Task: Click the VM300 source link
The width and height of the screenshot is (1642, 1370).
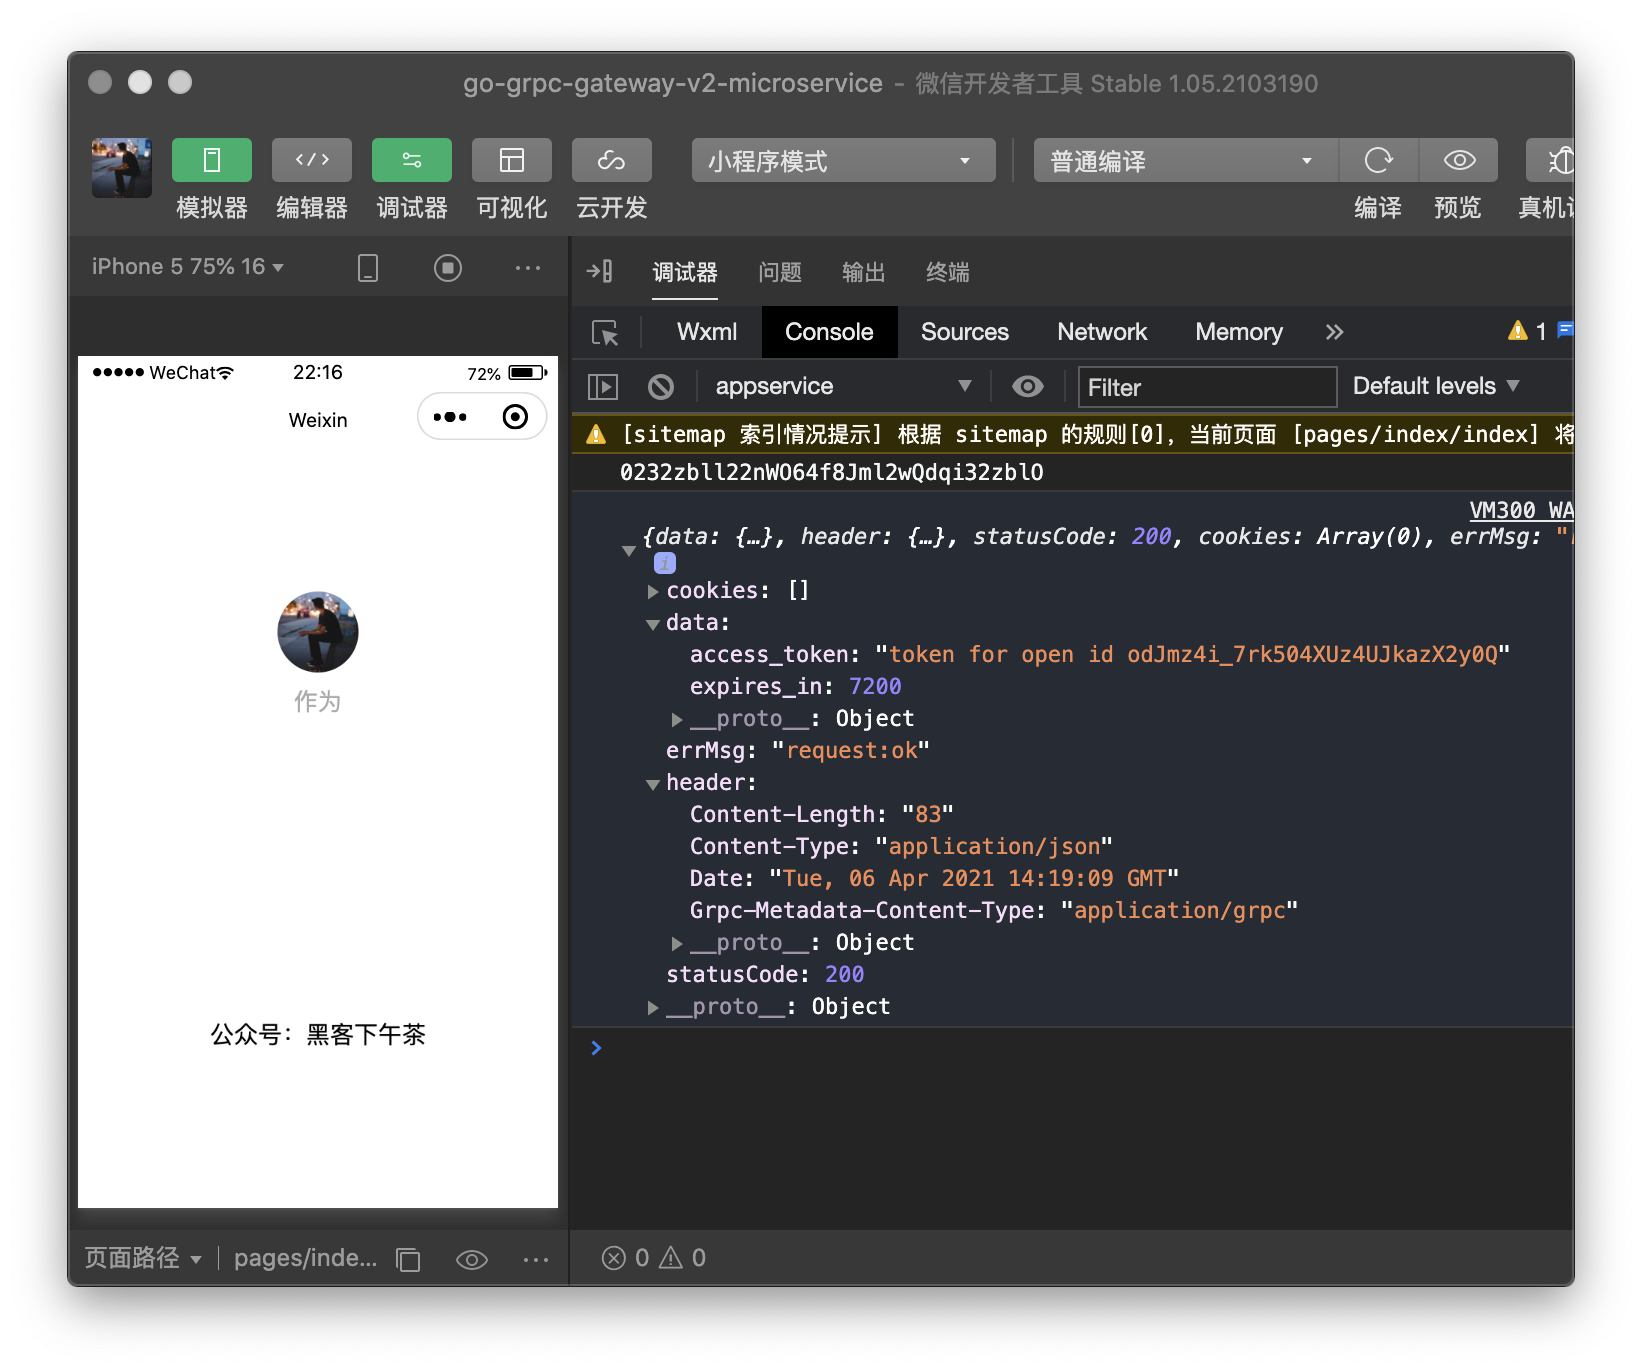Action: (x=1521, y=510)
